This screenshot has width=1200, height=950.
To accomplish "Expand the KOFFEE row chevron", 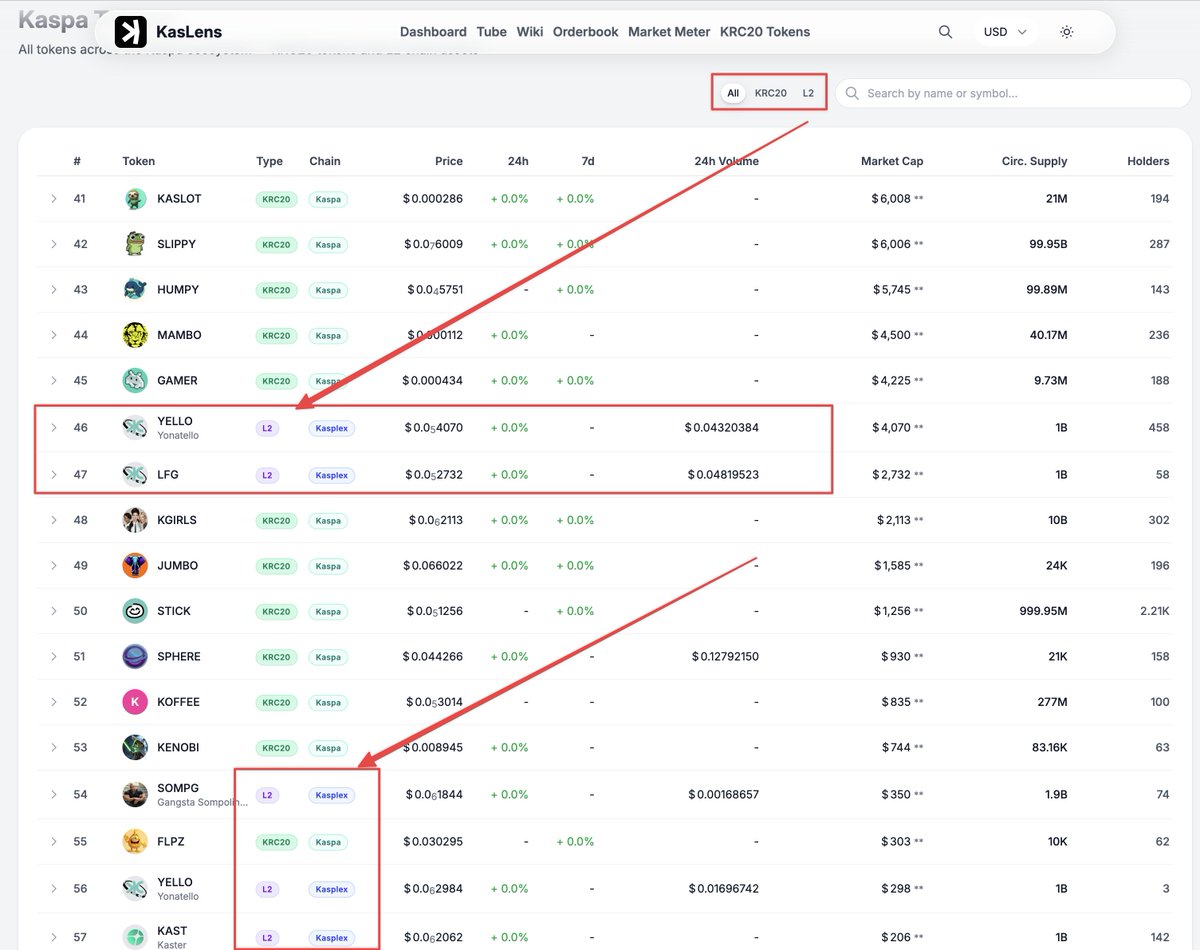I will [54, 702].
